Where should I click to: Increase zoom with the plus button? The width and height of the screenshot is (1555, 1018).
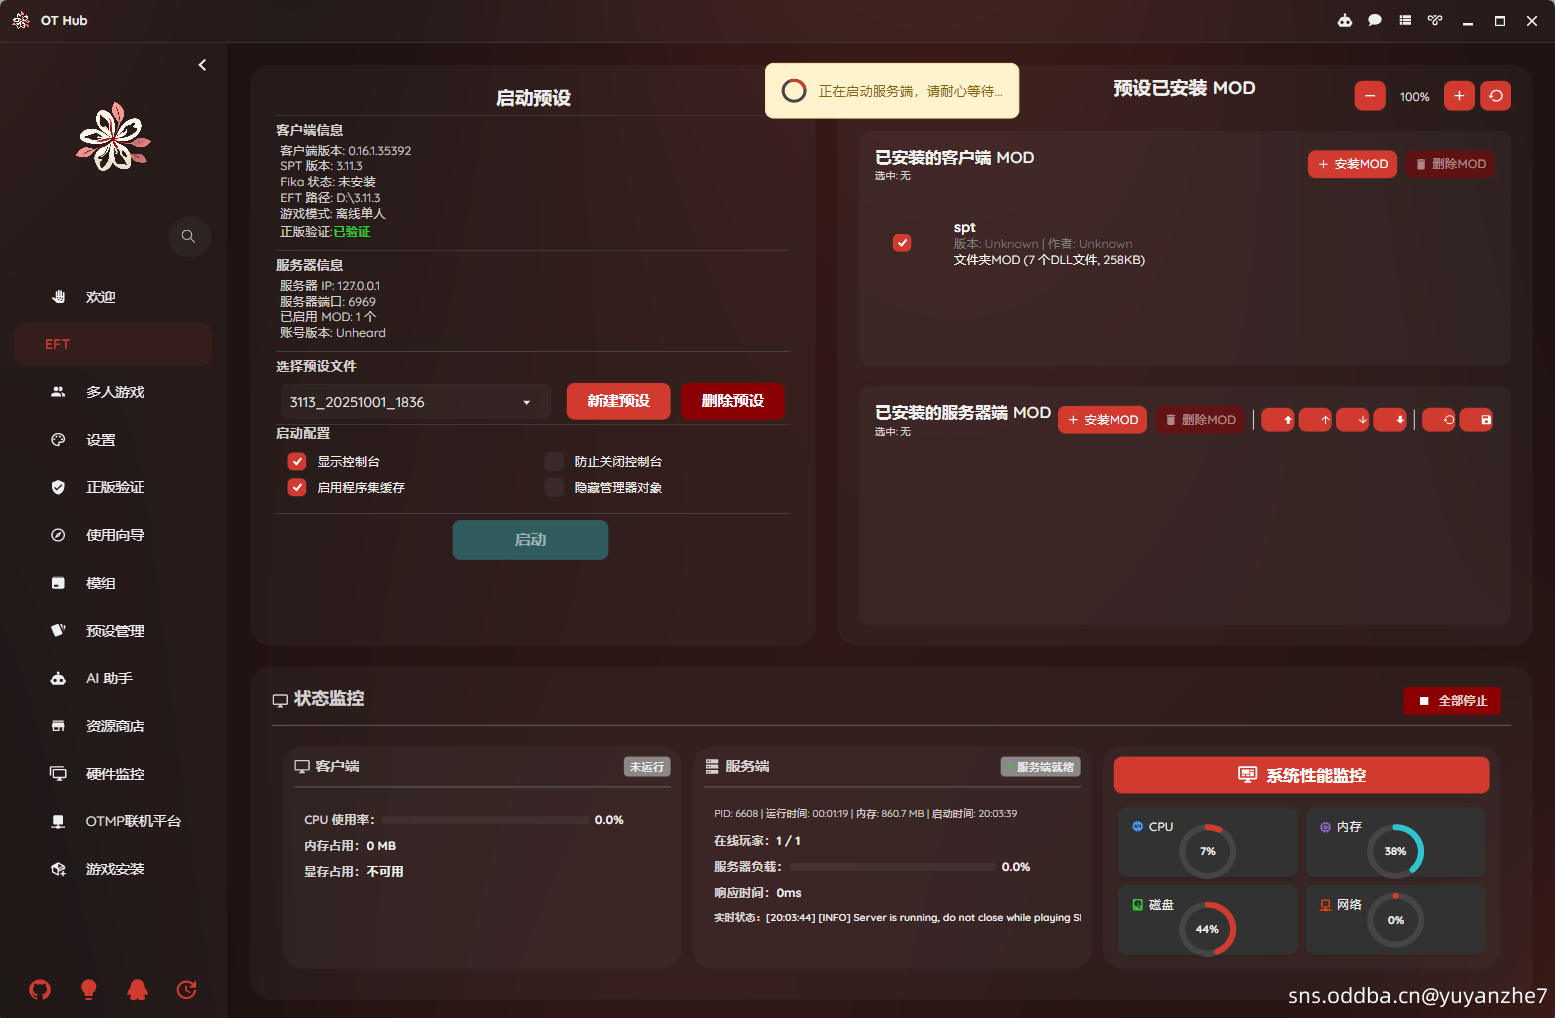point(1459,96)
